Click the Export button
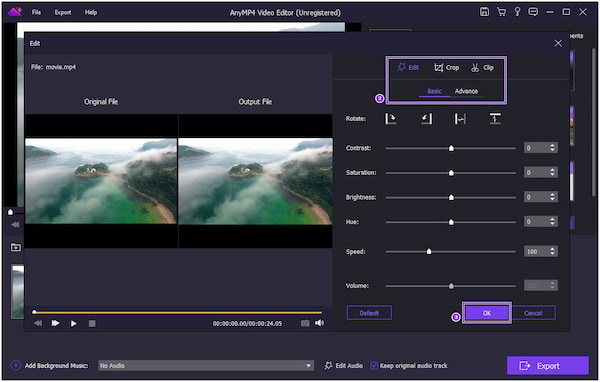Image resolution: width=600 pixels, height=382 pixels. (548, 366)
